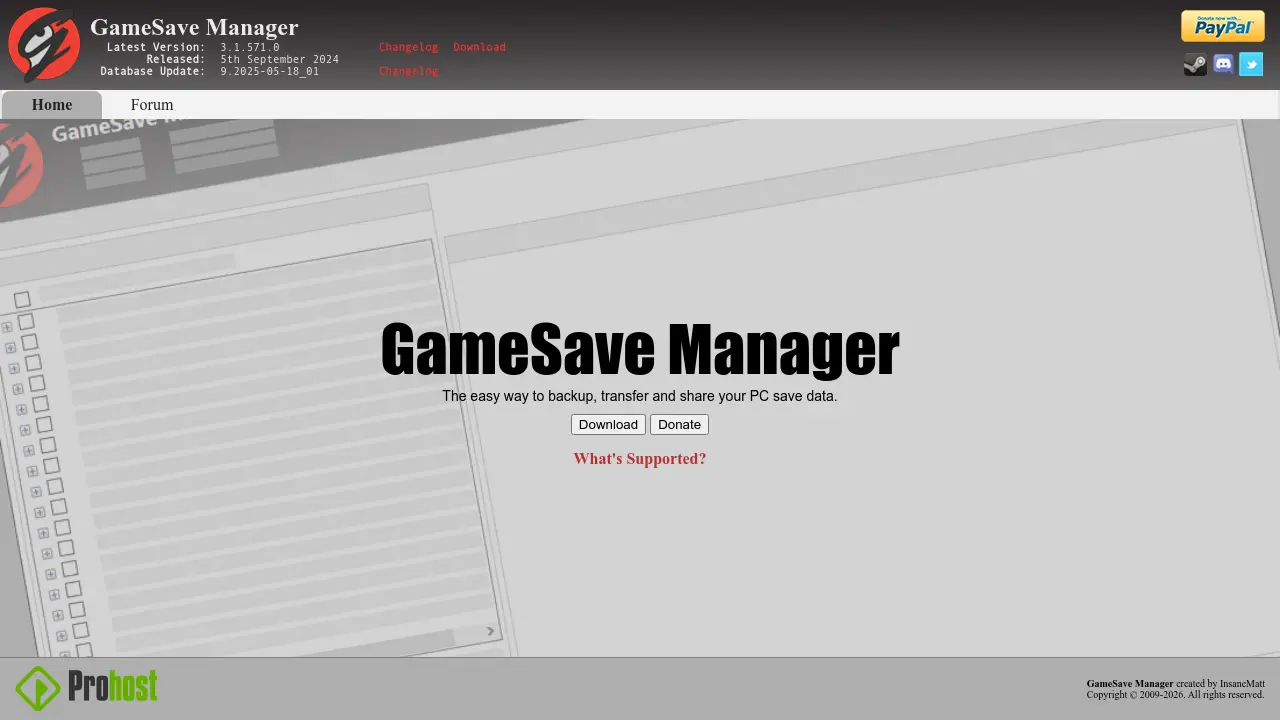Click the header Download link
The image size is (1280, 720).
(x=479, y=47)
